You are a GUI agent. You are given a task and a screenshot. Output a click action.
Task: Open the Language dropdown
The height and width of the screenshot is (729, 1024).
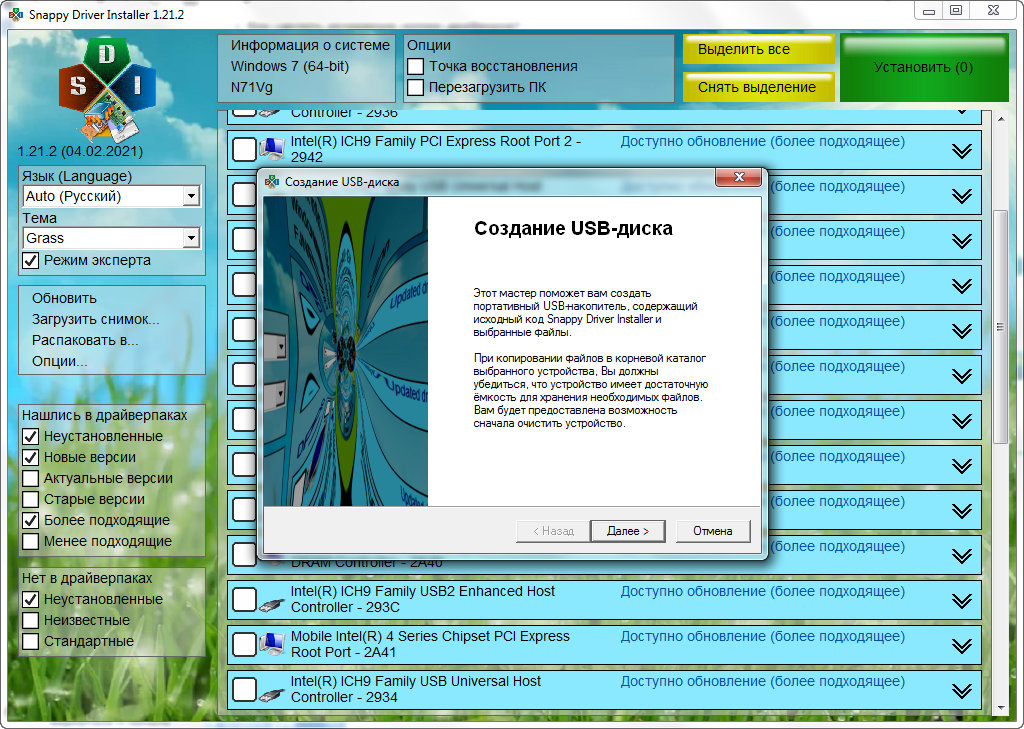point(191,197)
